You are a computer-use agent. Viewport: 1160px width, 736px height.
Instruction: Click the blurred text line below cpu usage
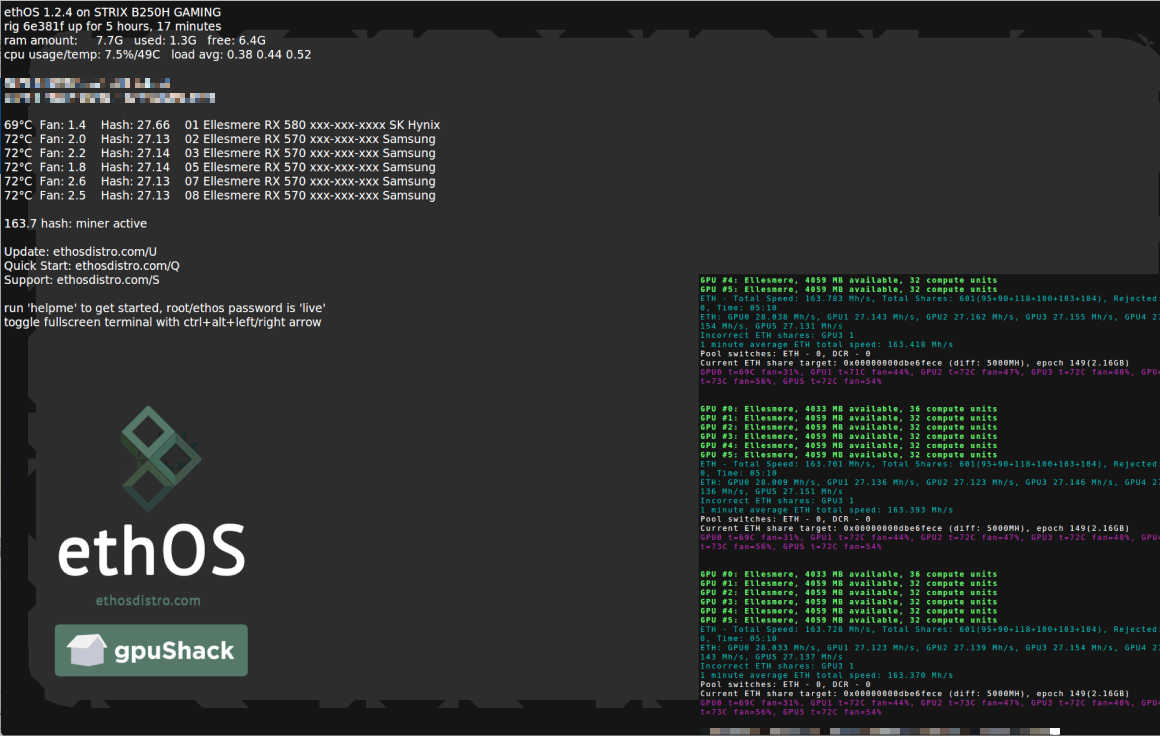pyautogui.click(x=87, y=83)
